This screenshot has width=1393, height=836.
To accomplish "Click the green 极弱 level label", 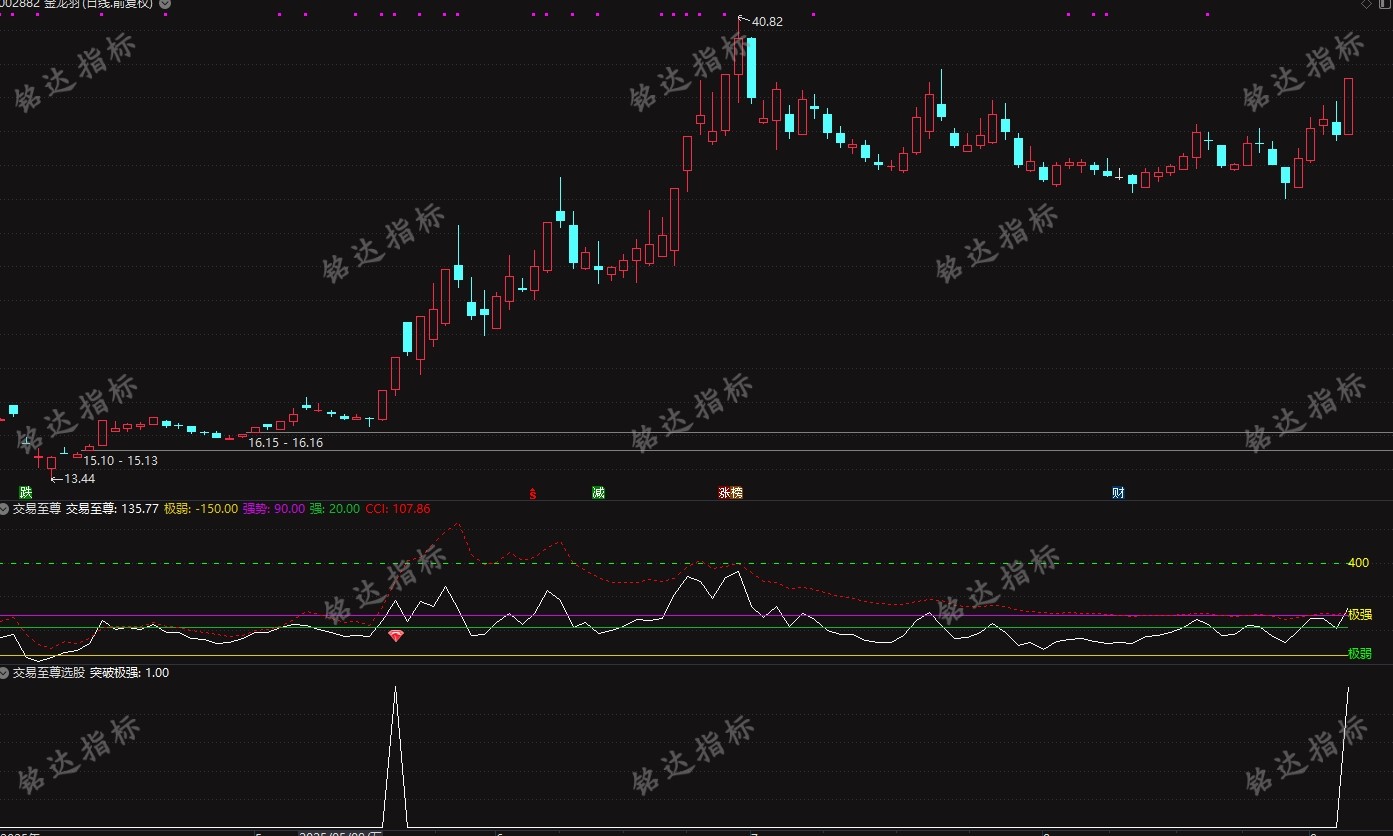I will pyautogui.click(x=1360, y=654).
